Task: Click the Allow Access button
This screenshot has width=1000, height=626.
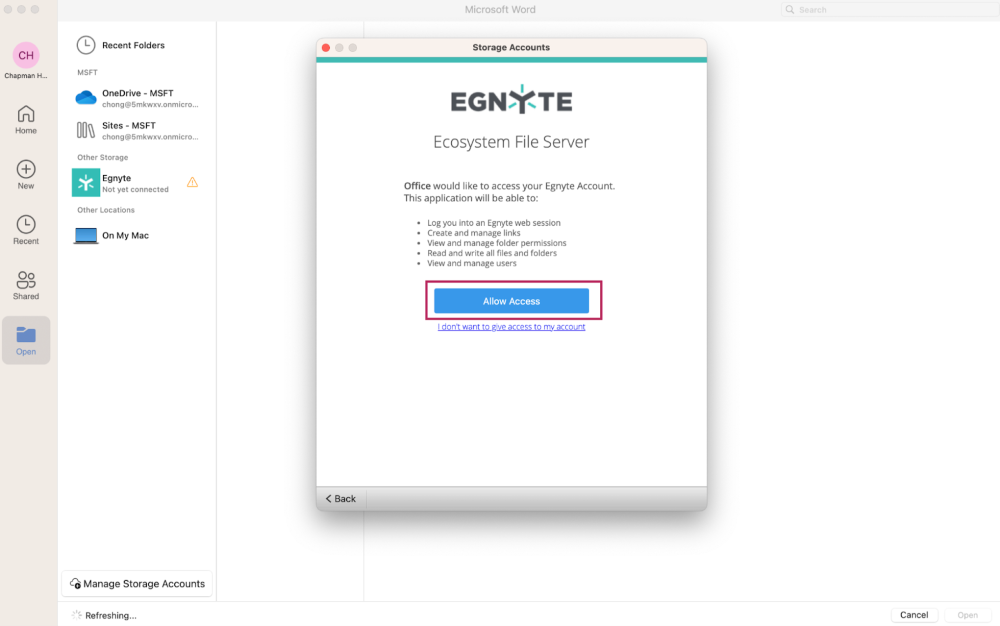Action: coord(511,301)
